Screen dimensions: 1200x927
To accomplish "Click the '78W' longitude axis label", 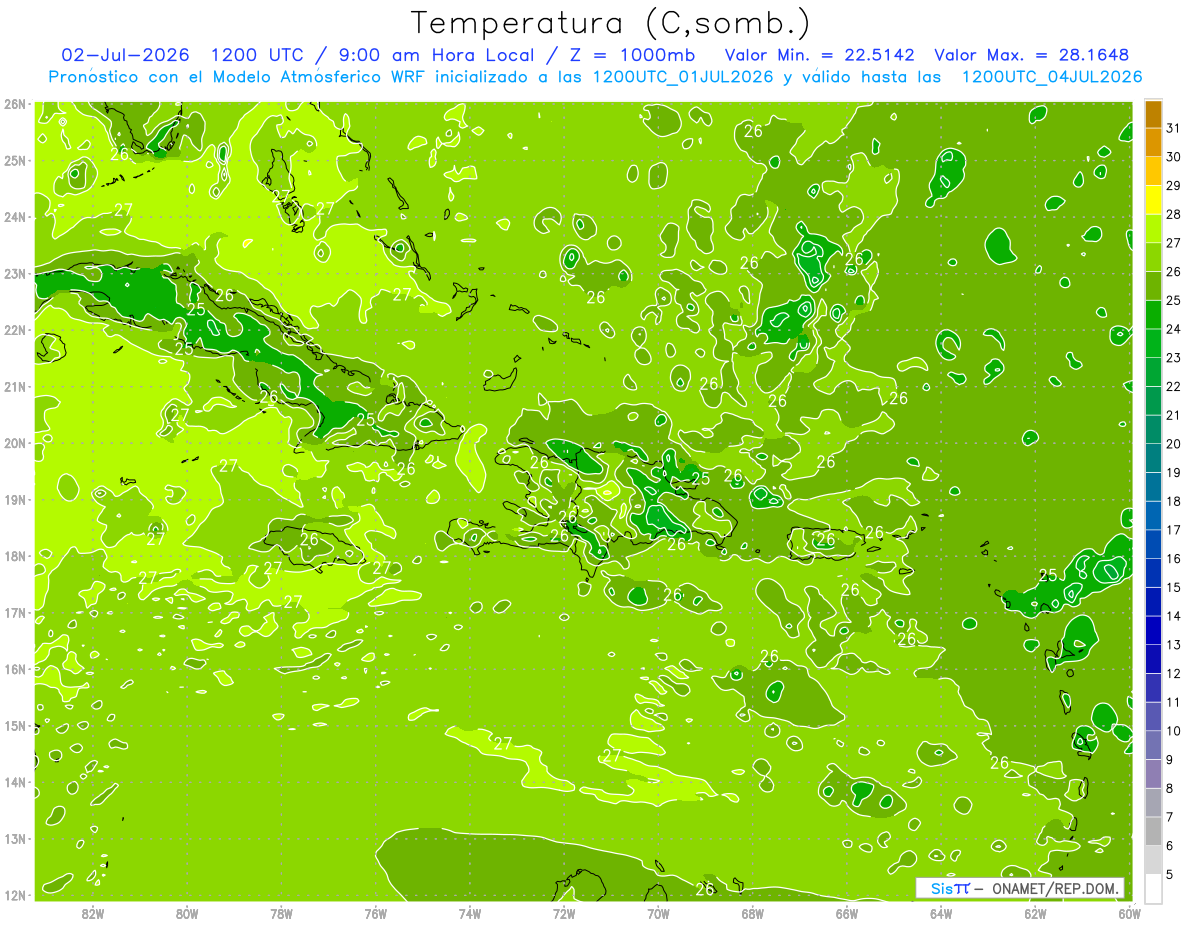I will (281, 913).
